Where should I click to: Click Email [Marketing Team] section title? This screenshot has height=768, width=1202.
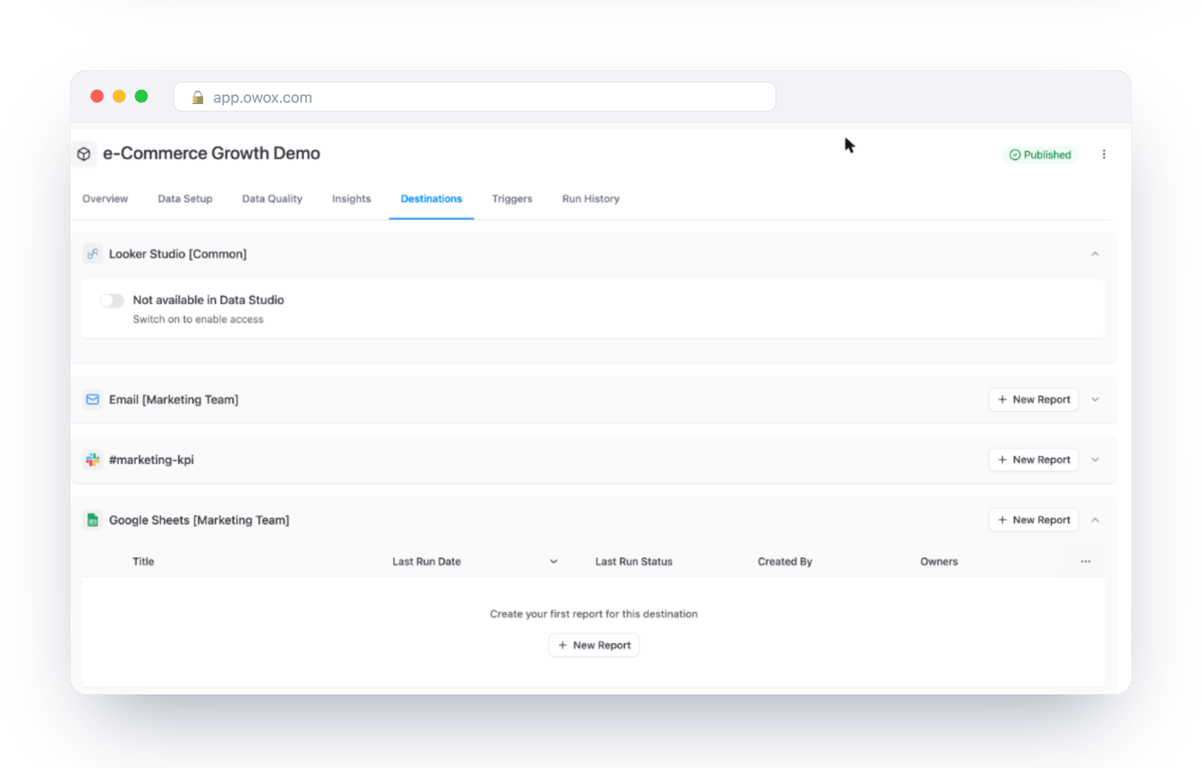pyautogui.click(x=174, y=399)
